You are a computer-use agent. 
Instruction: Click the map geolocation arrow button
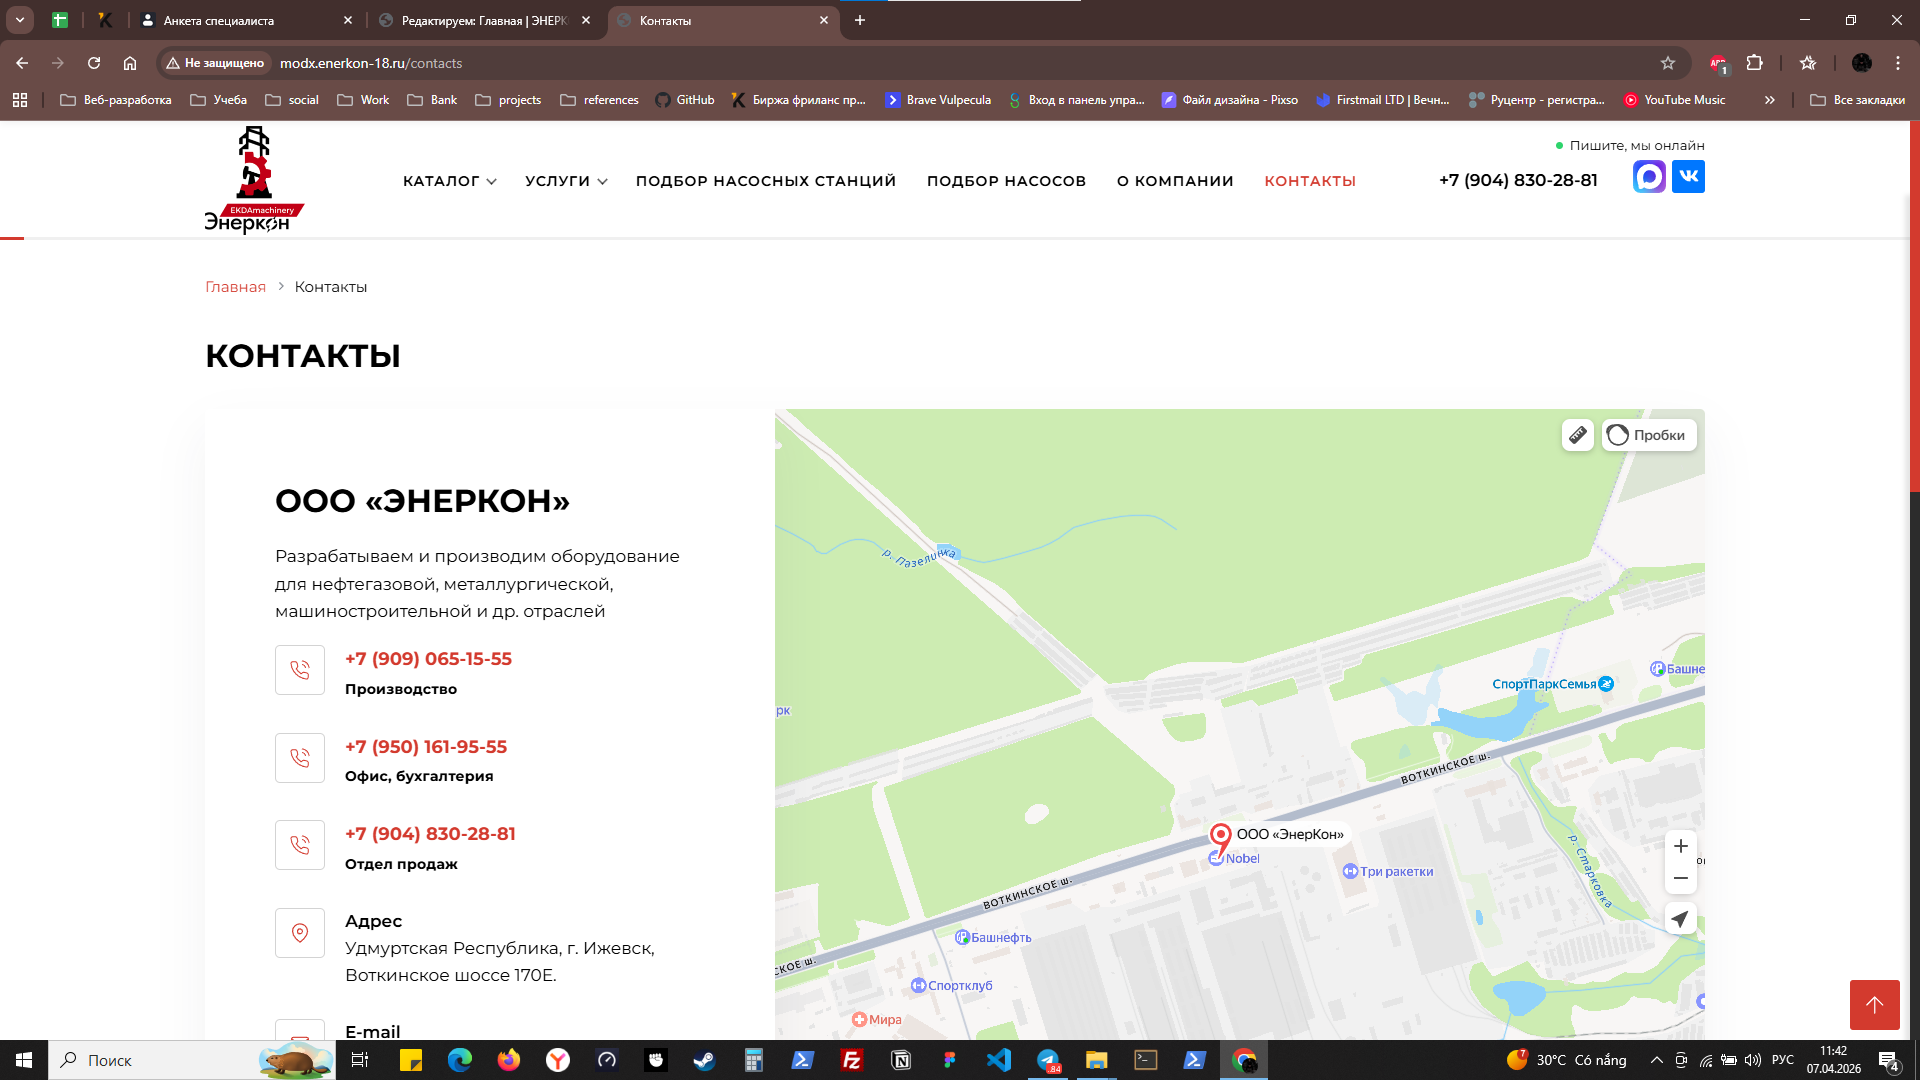pos(1681,919)
